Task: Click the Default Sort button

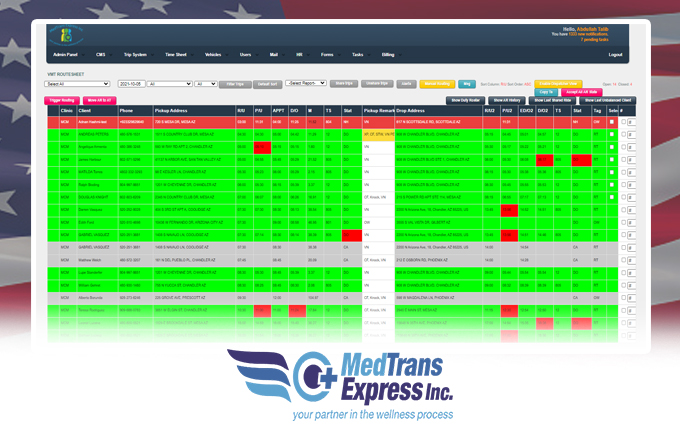Action: 267,84
